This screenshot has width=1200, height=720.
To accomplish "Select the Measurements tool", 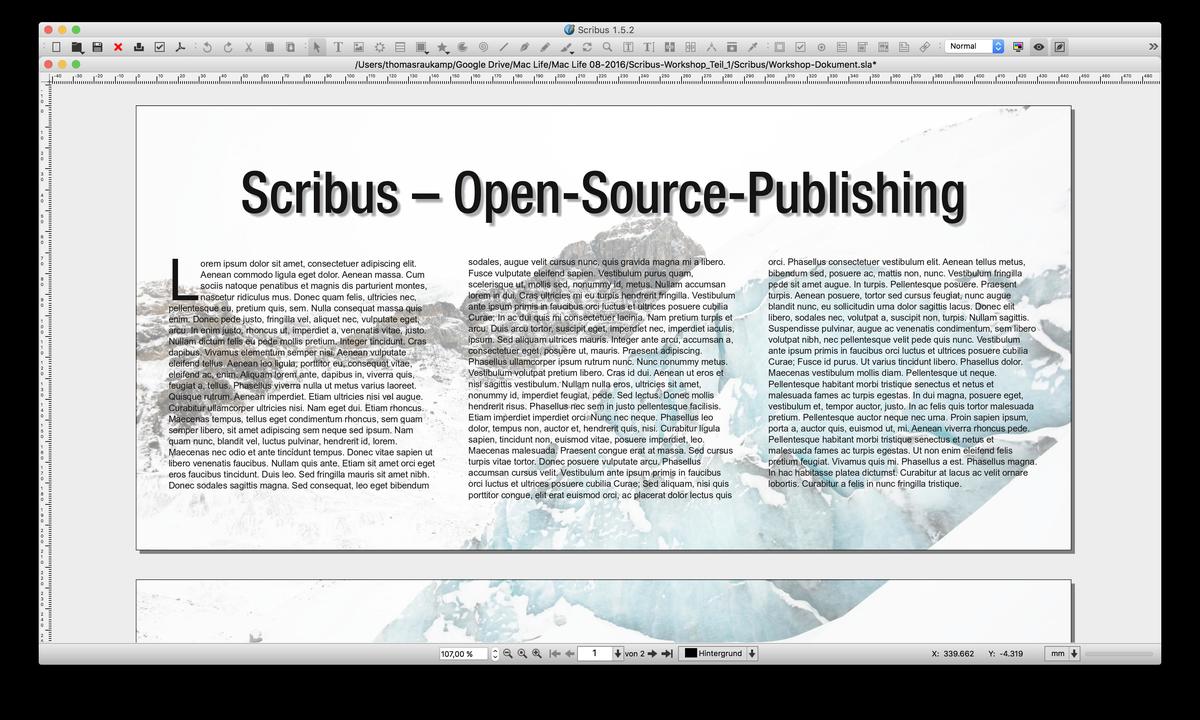I will tap(711, 47).
